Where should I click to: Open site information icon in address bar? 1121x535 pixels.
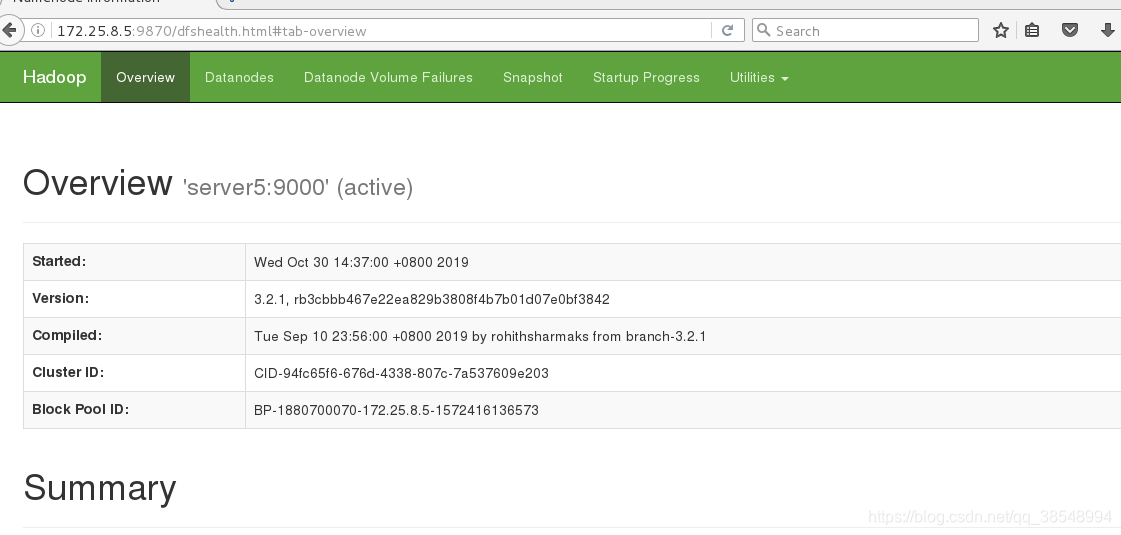(38, 30)
